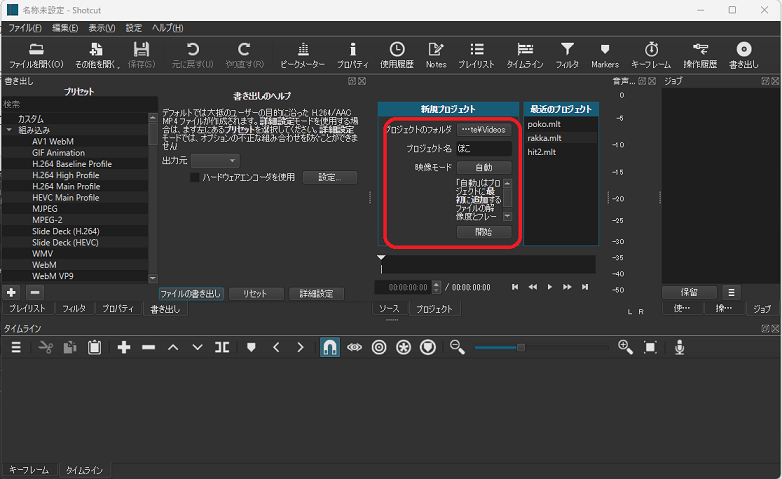Click the Ripple Delete minus icon
This screenshot has width=782, height=479.
149,347
